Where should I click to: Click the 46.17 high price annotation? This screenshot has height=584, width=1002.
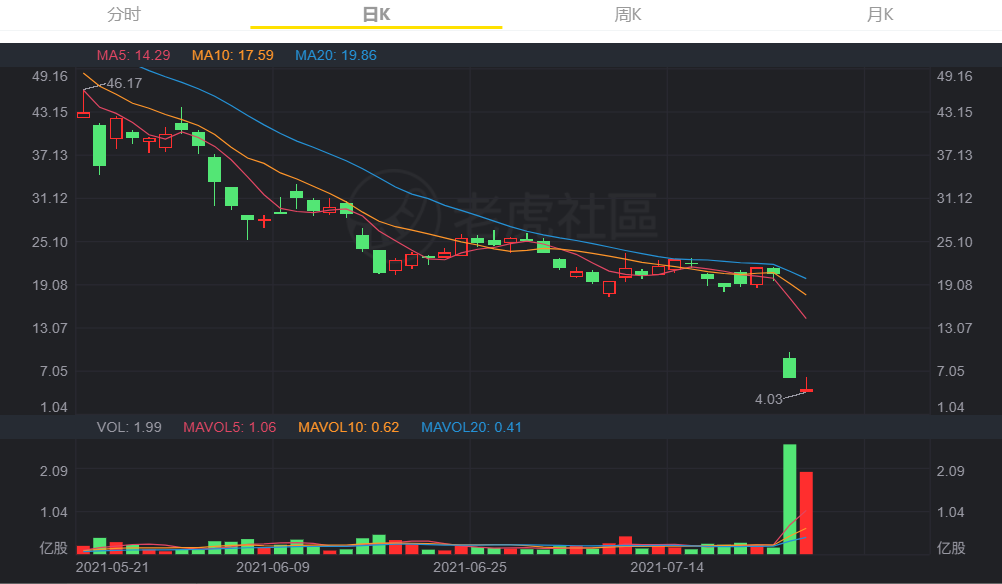(x=124, y=84)
